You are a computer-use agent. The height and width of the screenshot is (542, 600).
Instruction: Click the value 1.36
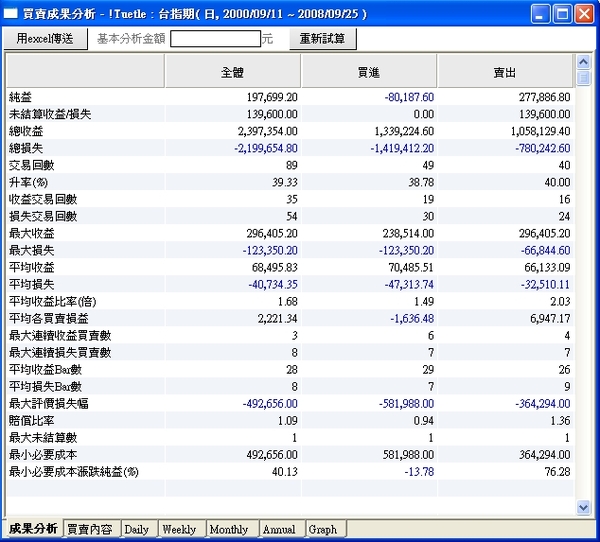click(561, 421)
